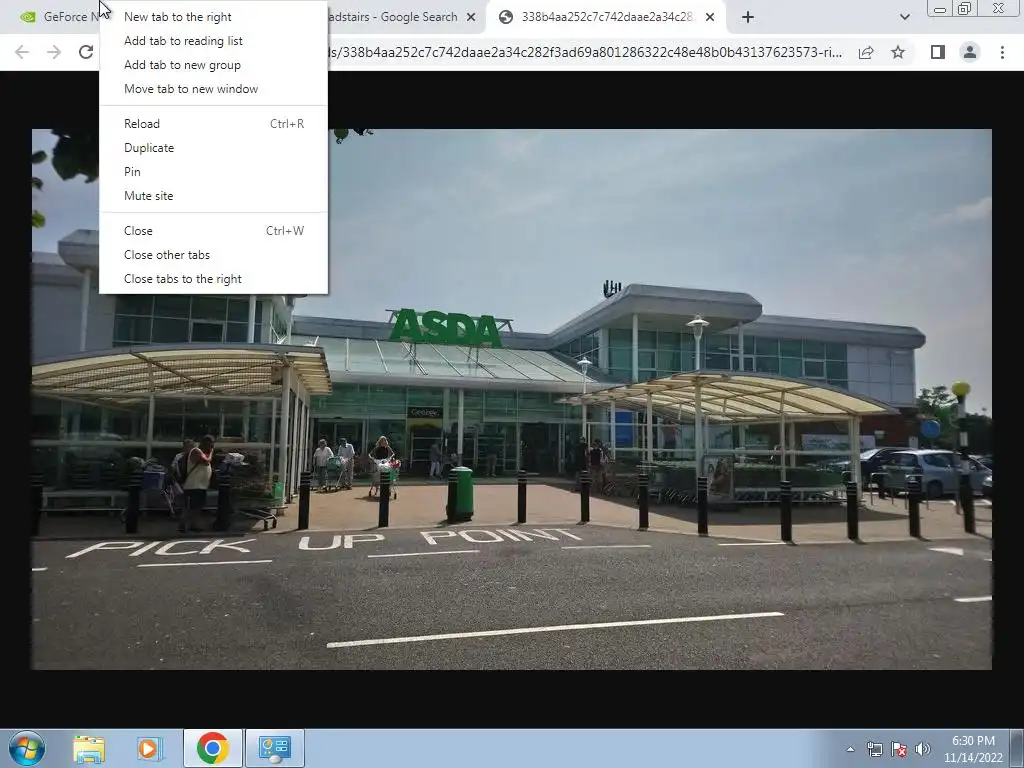Select 'Add tab to new group'
Image resolution: width=1024 pixels, height=768 pixels.
pos(213,65)
